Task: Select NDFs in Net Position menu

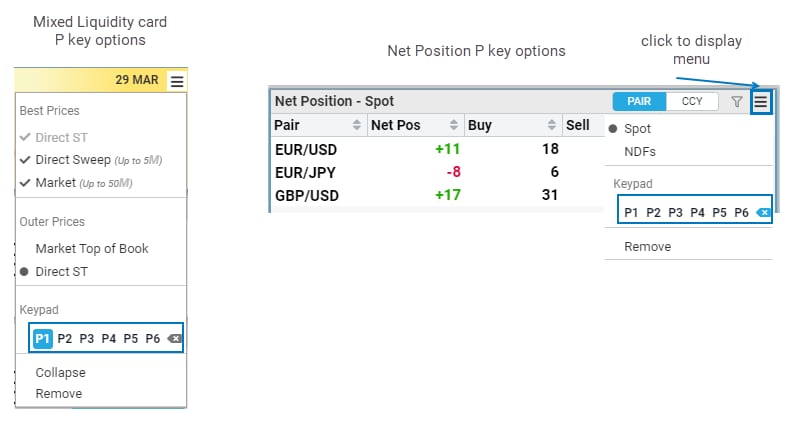Action: pyautogui.click(x=640, y=151)
